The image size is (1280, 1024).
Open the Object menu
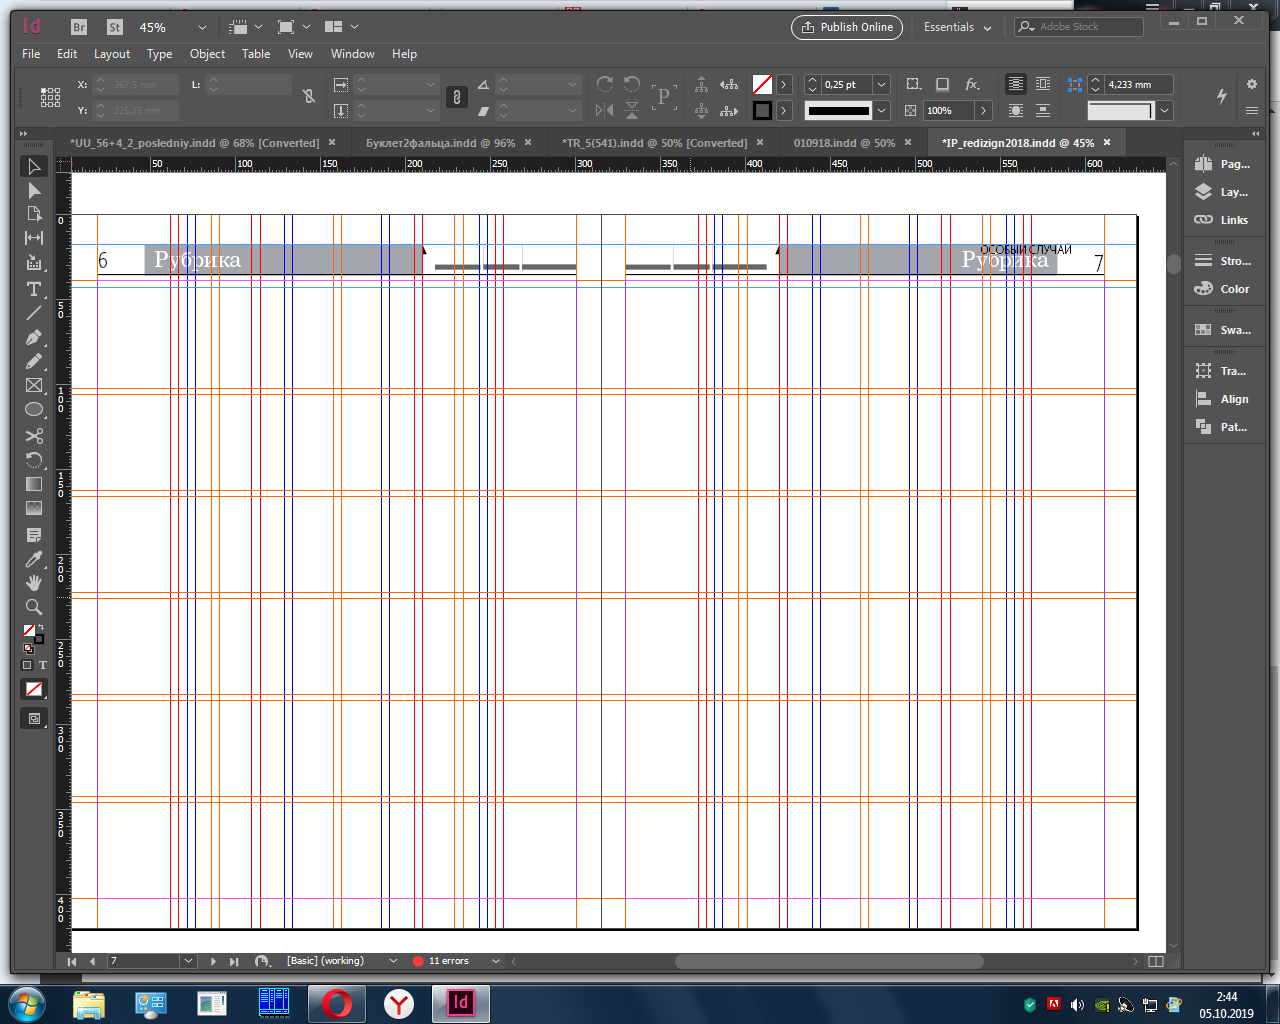click(x=207, y=54)
